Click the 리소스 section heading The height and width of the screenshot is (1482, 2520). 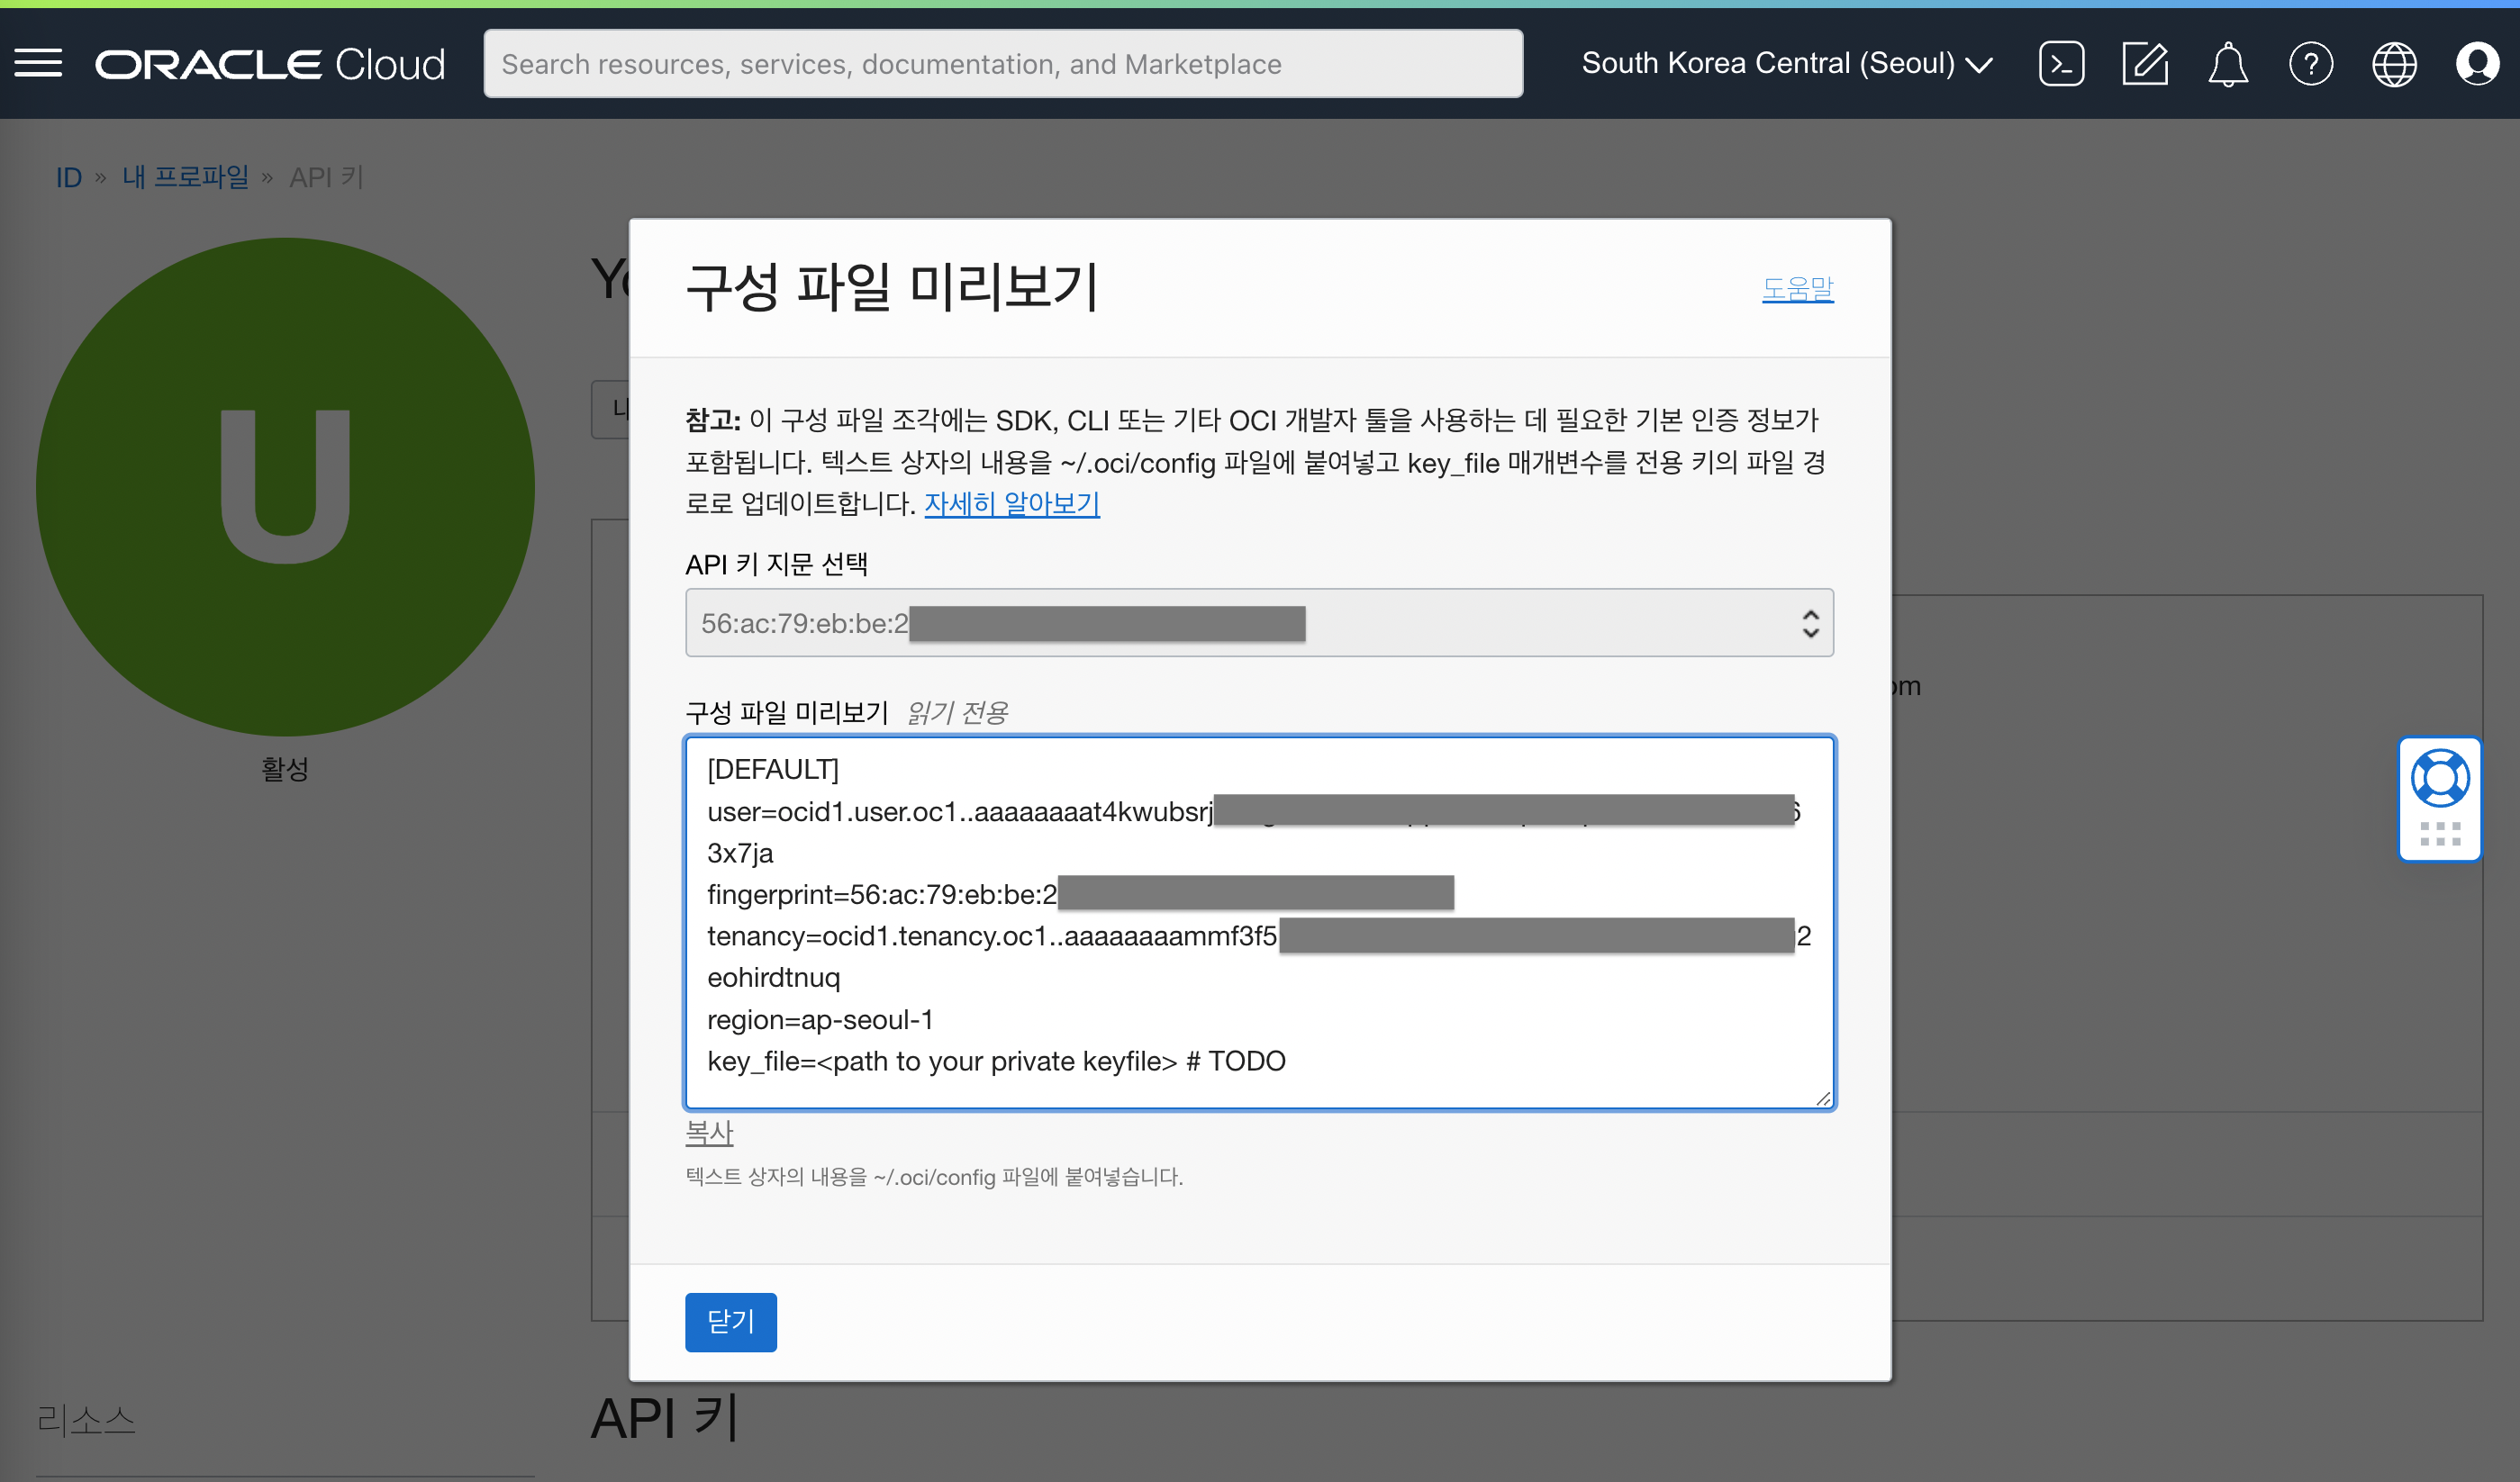tap(86, 1420)
